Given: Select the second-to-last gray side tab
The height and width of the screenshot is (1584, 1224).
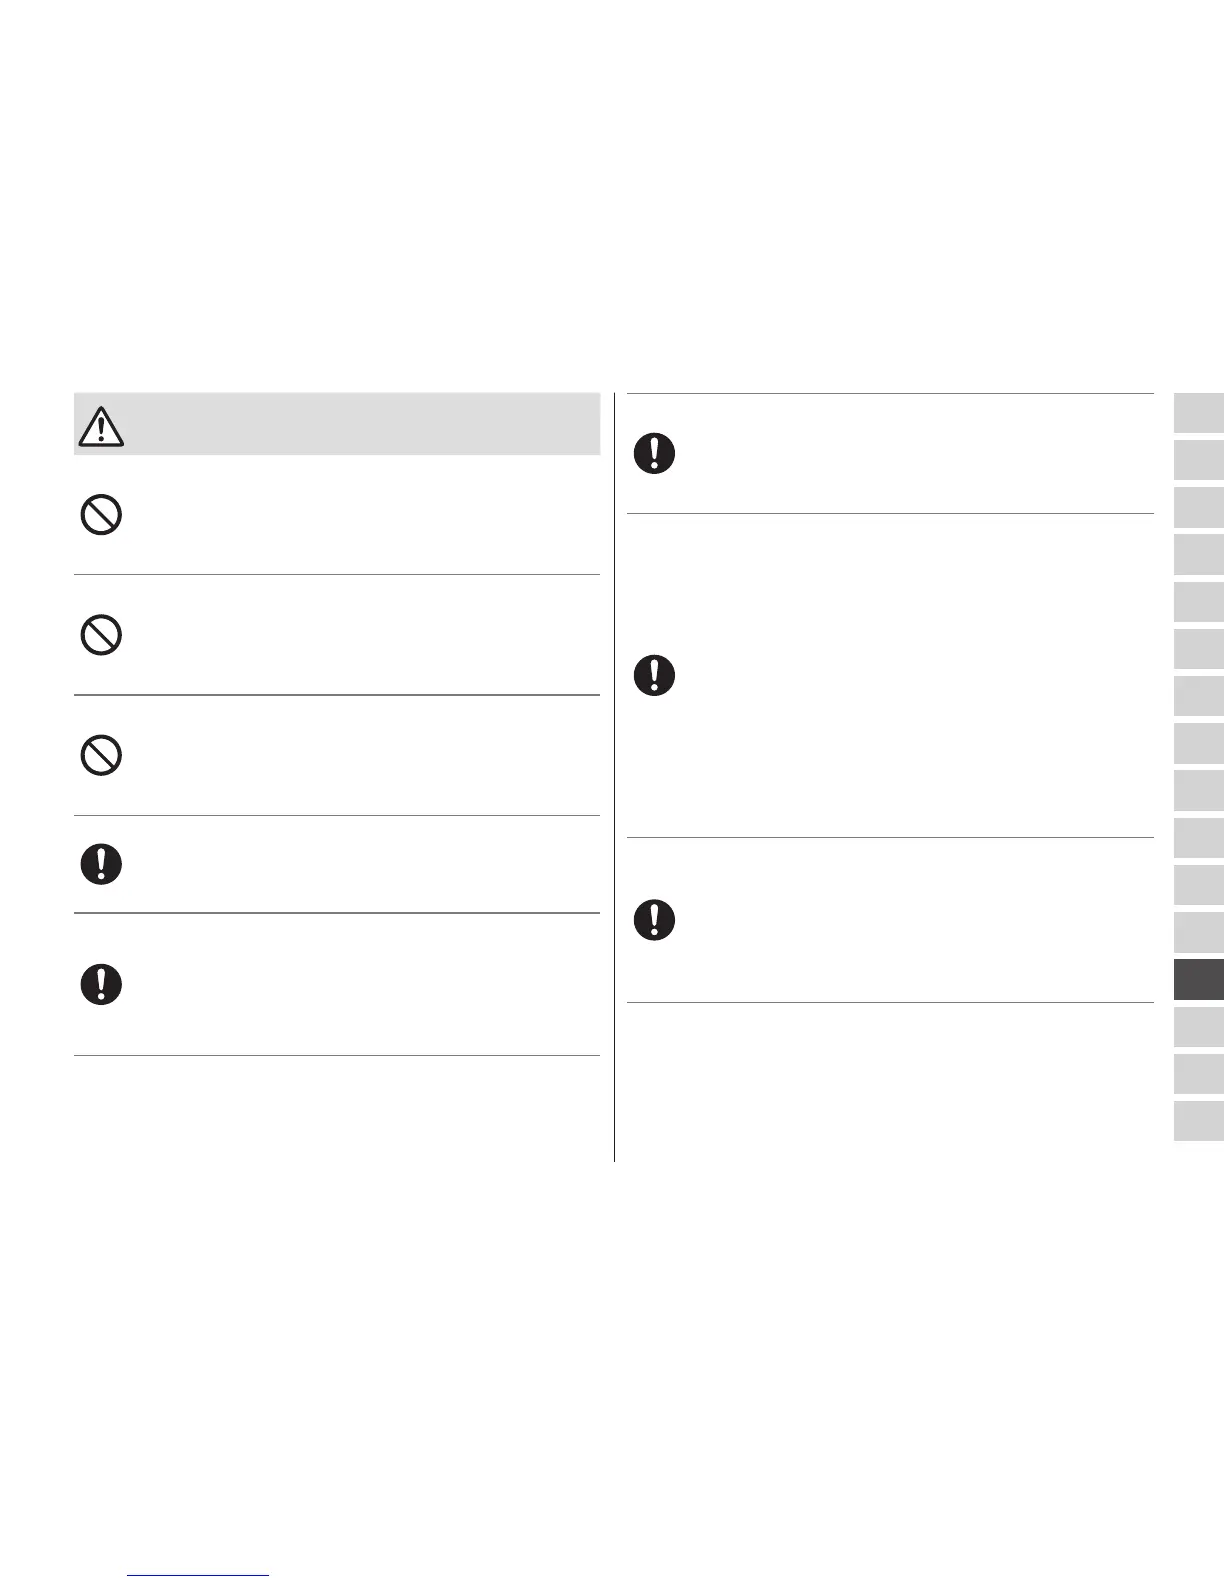Looking at the screenshot, I should [x=1198, y=1074].
